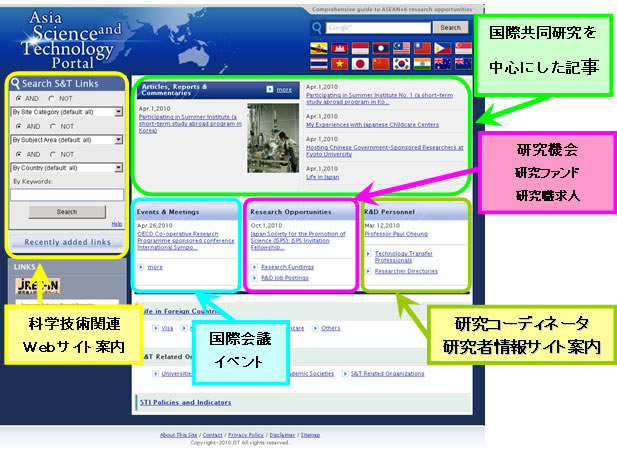The image size is (617, 451).
Task: Select the India flag icon
Action: [x=422, y=64]
